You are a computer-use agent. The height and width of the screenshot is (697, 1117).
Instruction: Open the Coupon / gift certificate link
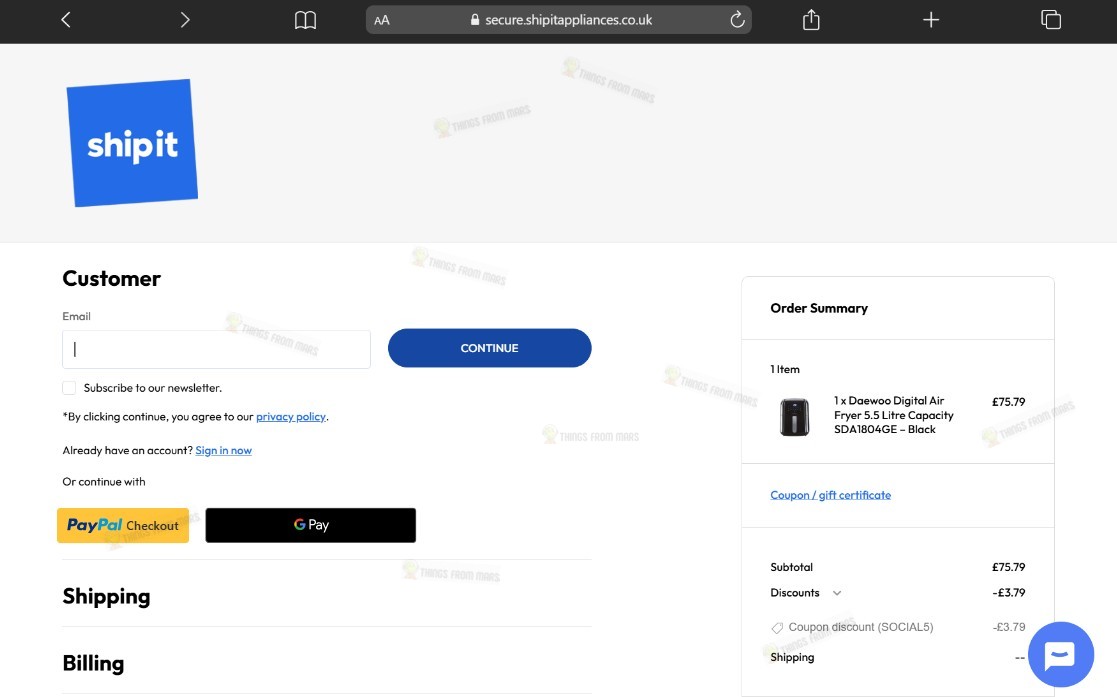click(x=831, y=495)
